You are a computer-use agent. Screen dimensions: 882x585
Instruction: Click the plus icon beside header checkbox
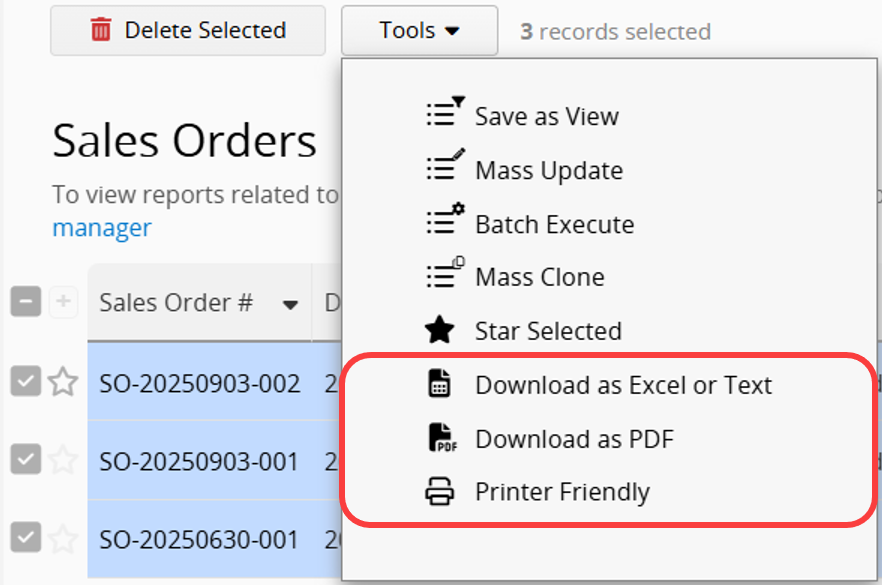click(x=63, y=302)
